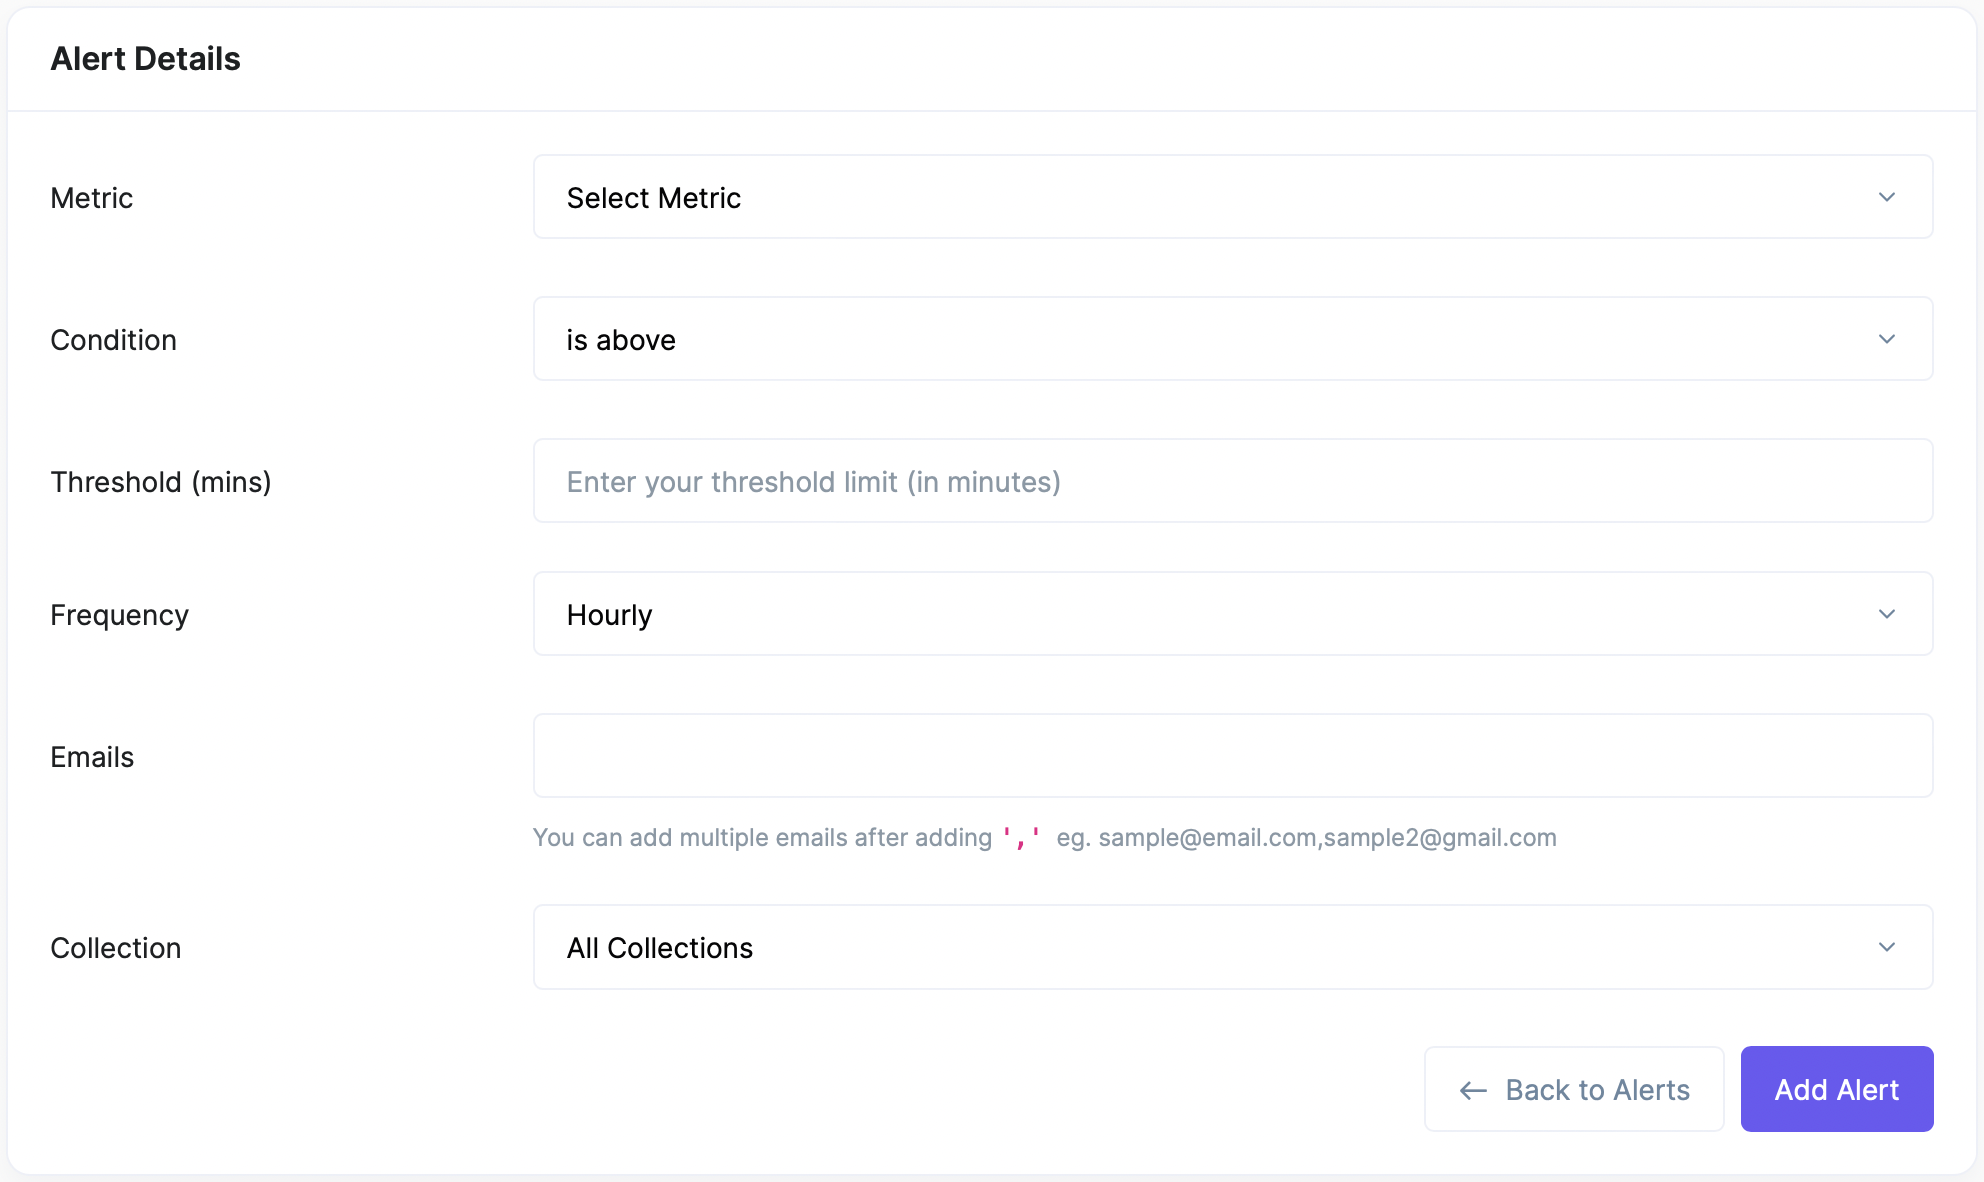This screenshot has width=1984, height=1182.
Task: Click the Add Alert button
Action: (1837, 1089)
